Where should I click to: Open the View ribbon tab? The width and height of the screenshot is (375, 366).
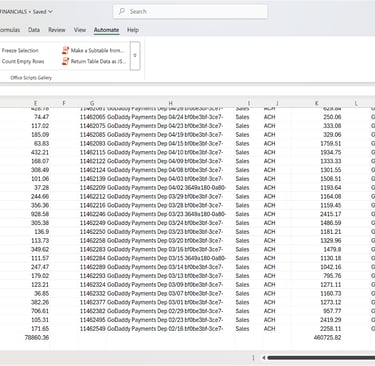click(80, 30)
